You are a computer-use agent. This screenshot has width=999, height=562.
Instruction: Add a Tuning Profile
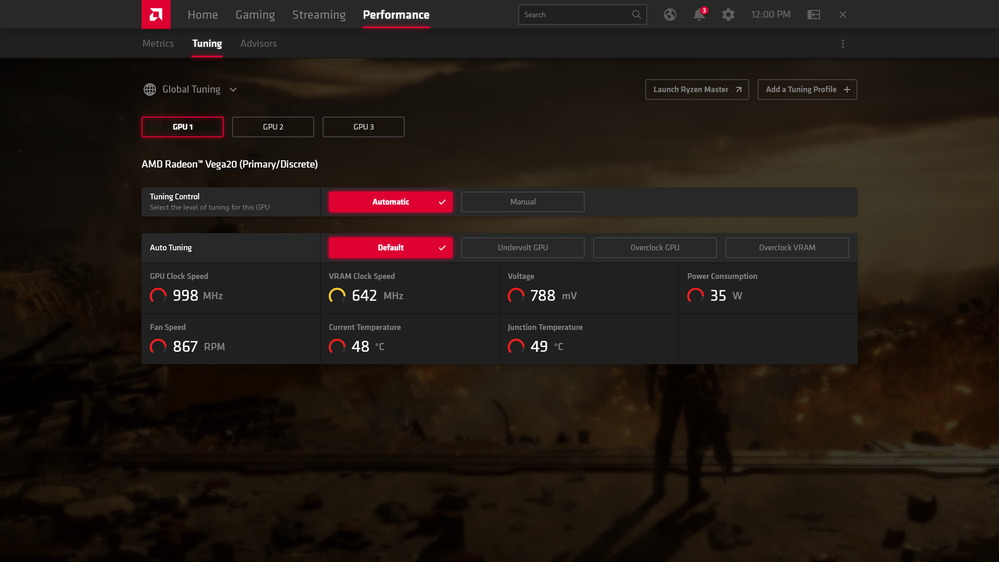pos(807,90)
